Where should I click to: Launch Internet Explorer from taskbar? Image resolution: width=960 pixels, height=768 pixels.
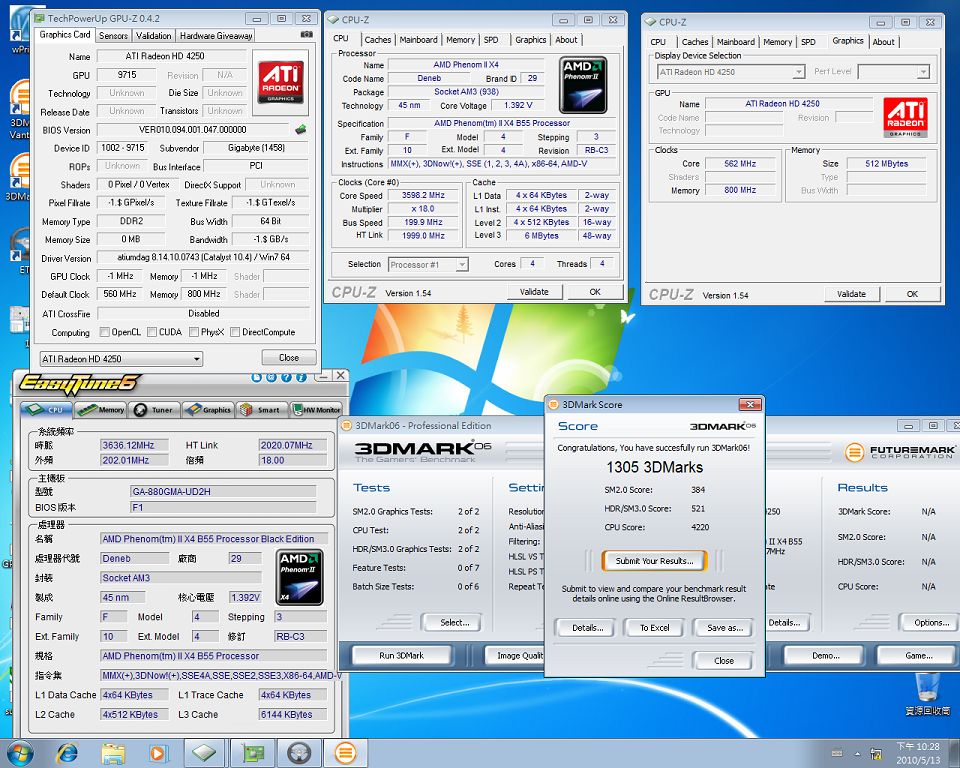click(x=67, y=753)
